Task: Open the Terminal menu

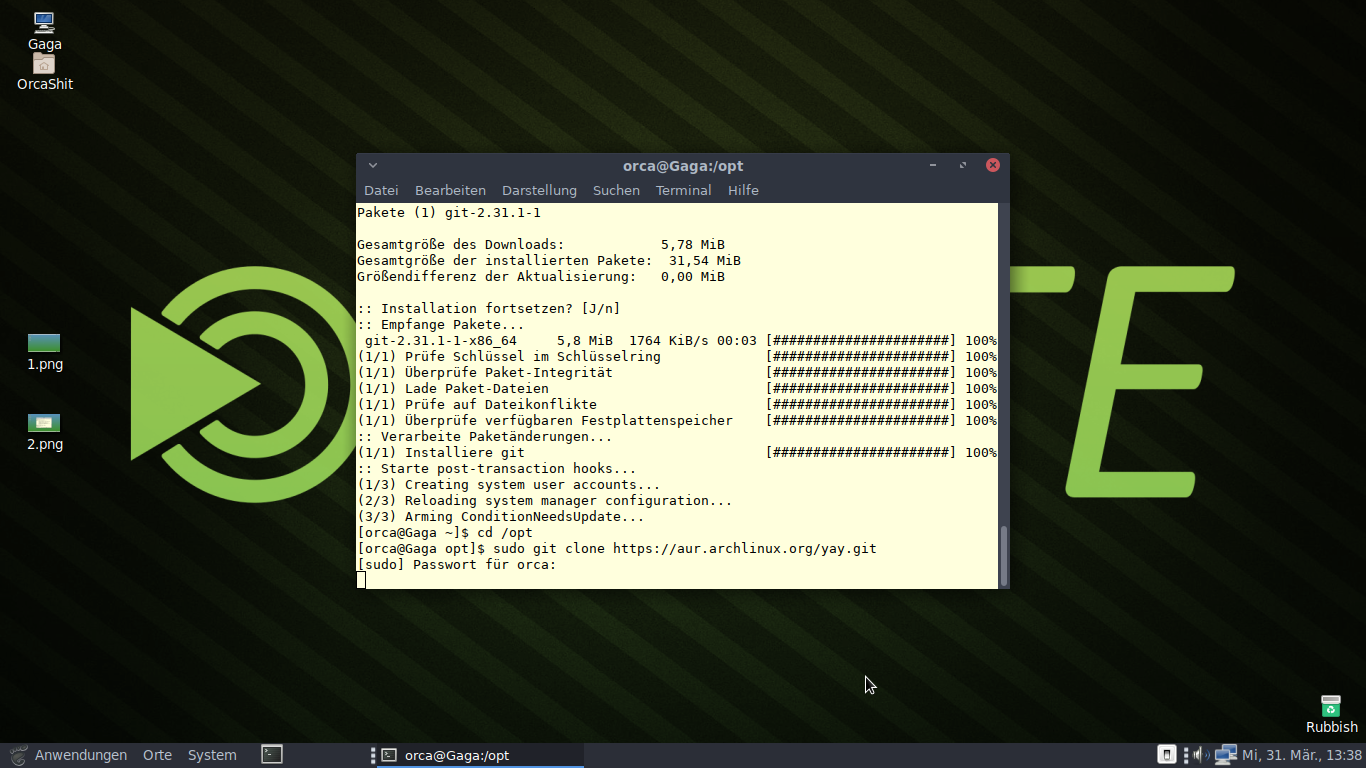Action: (684, 190)
